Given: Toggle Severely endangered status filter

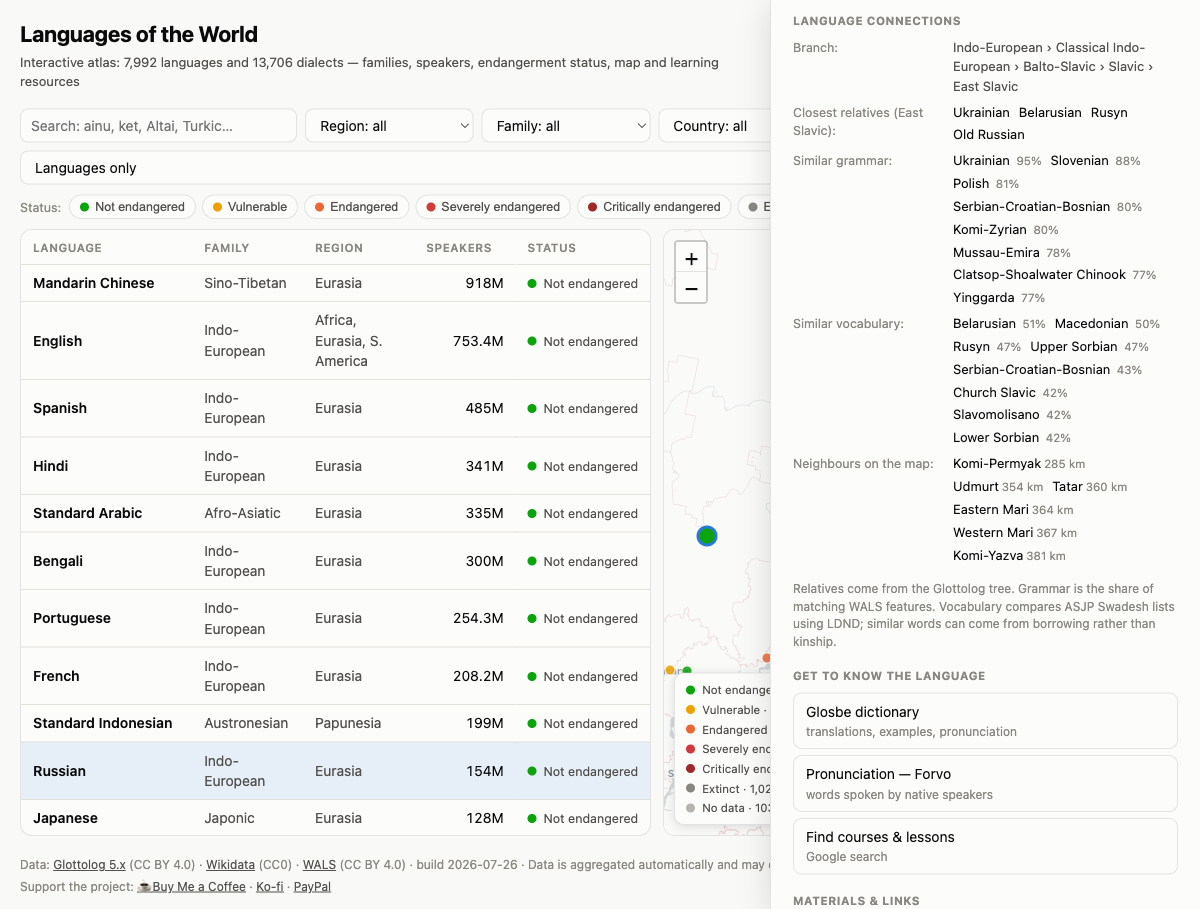Looking at the screenshot, I should pos(493,207).
